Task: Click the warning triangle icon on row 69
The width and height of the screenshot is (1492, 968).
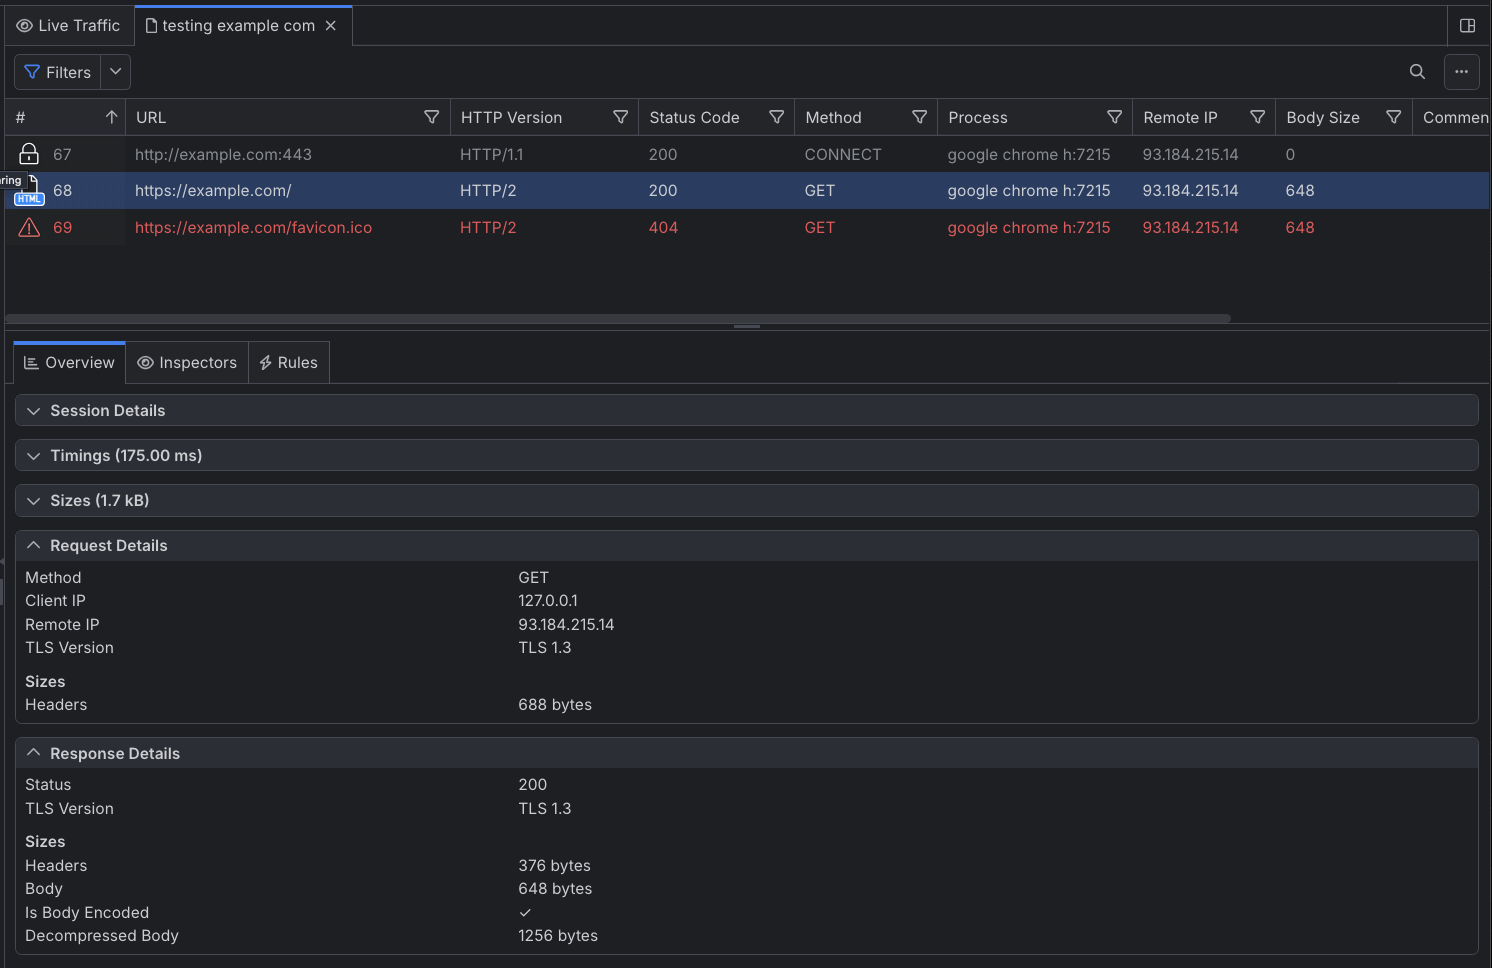Action: point(29,228)
